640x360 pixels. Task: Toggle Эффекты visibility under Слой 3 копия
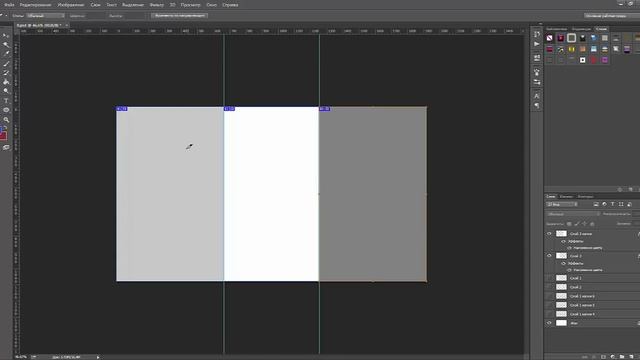(563, 241)
